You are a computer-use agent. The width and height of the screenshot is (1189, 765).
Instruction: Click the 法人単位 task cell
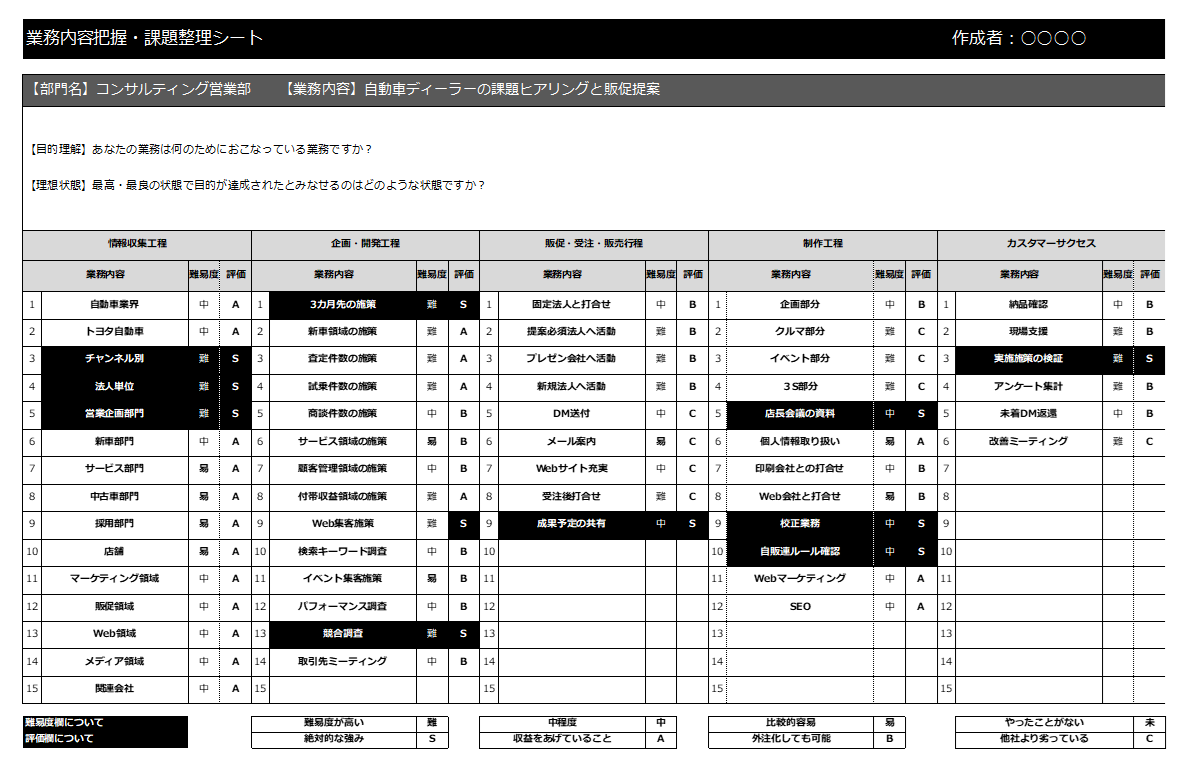click(114, 386)
